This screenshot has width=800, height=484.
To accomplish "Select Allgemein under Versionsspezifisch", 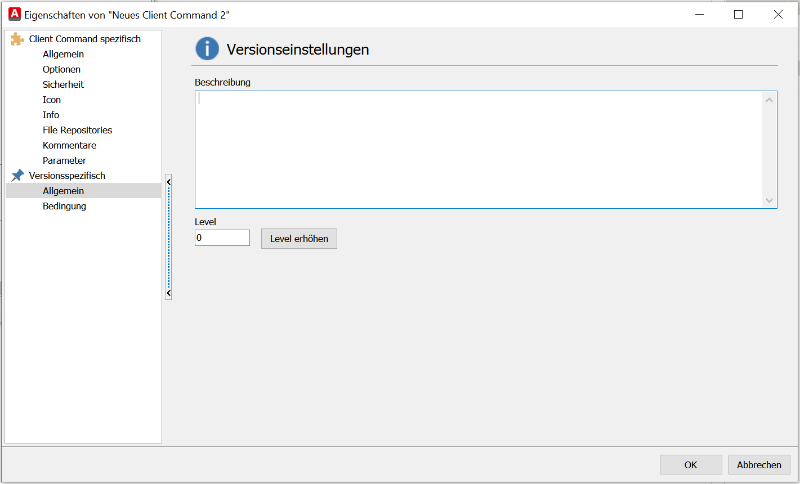I will point(84,191).
